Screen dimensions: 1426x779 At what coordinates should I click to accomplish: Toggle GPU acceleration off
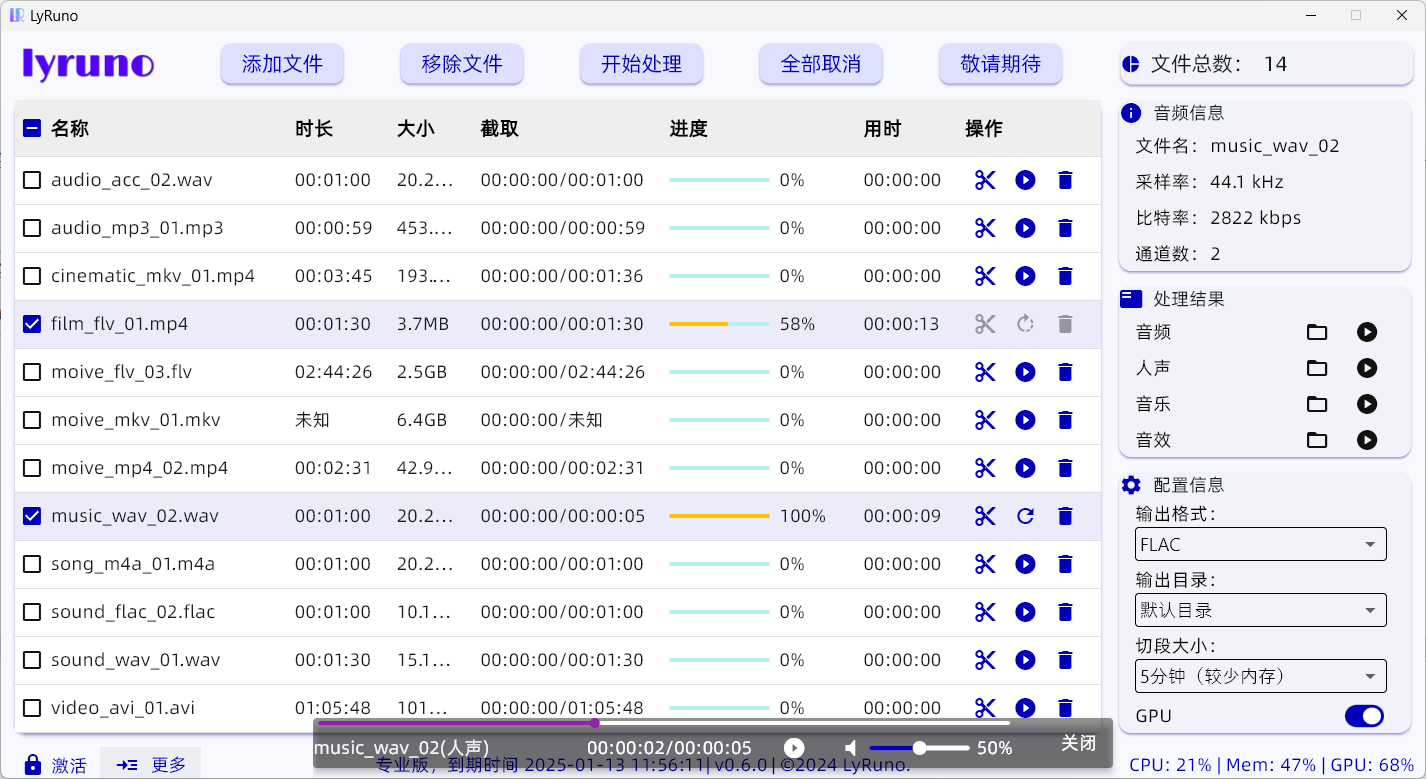click(x=1363, y=716)
